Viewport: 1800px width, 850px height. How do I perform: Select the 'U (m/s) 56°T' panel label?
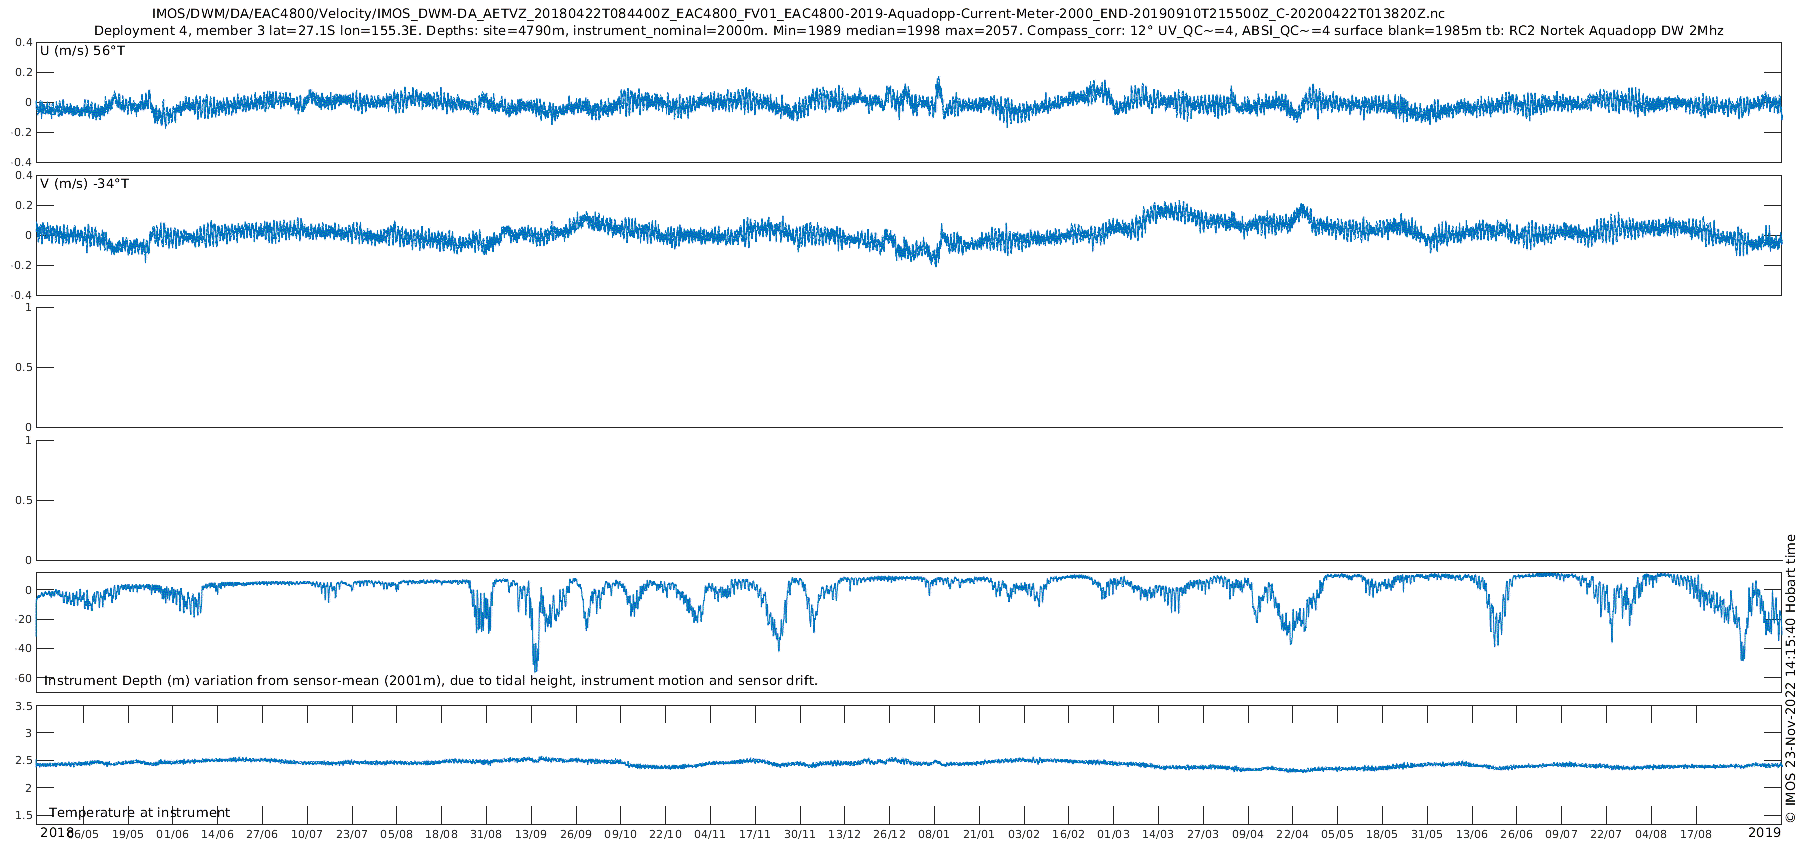click(x=82, y=51)
